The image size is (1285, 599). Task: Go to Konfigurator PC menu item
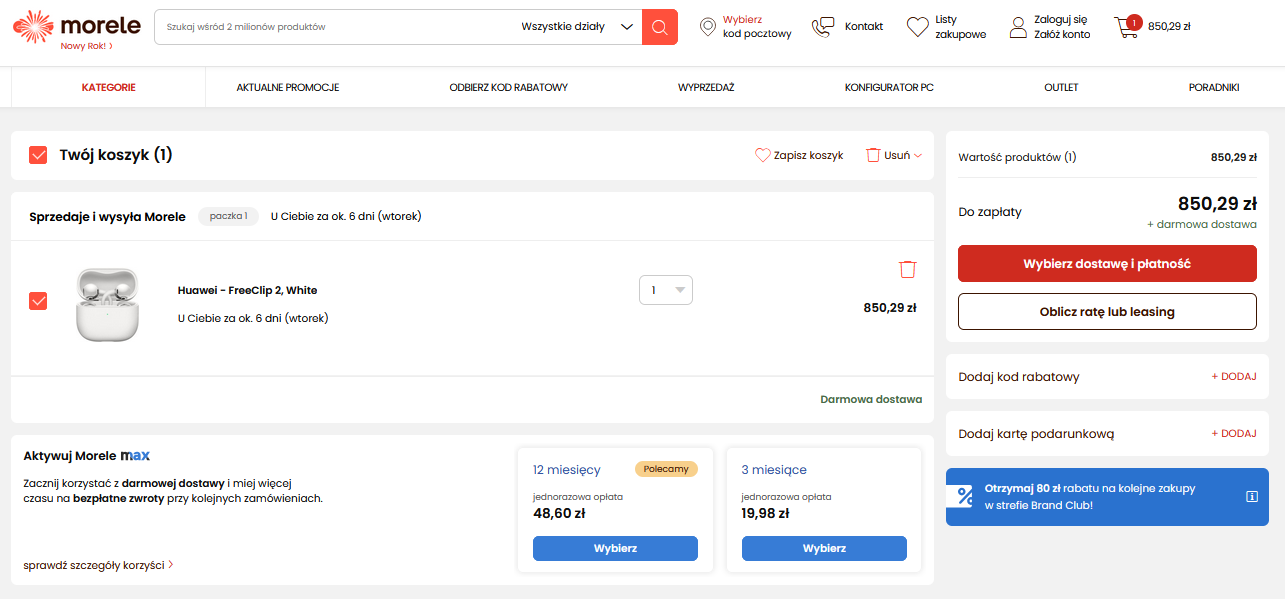(889, 88)
